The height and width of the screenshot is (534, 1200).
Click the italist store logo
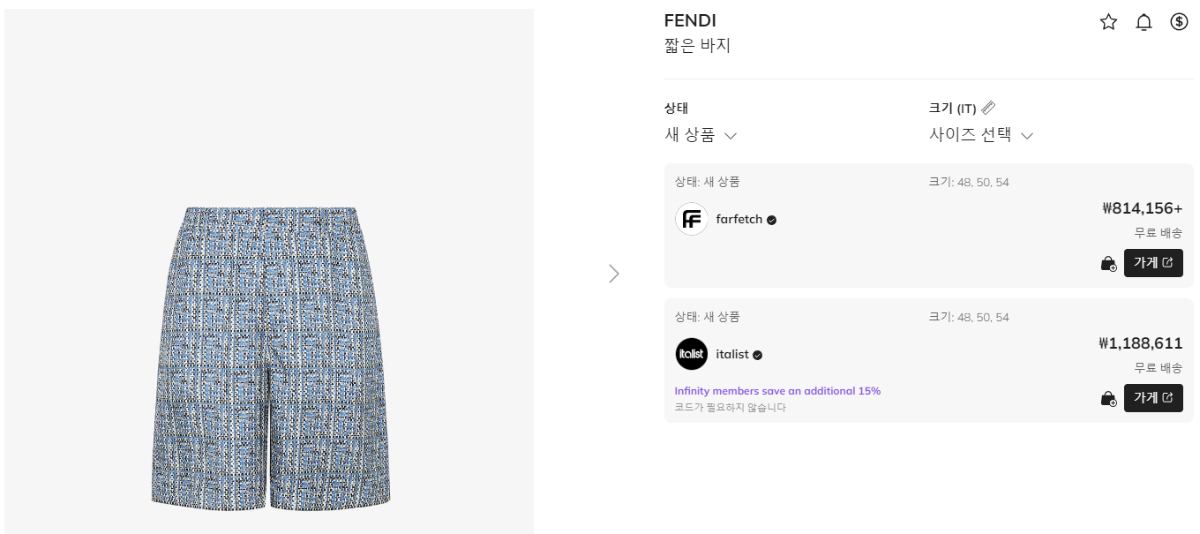(692, 354)
